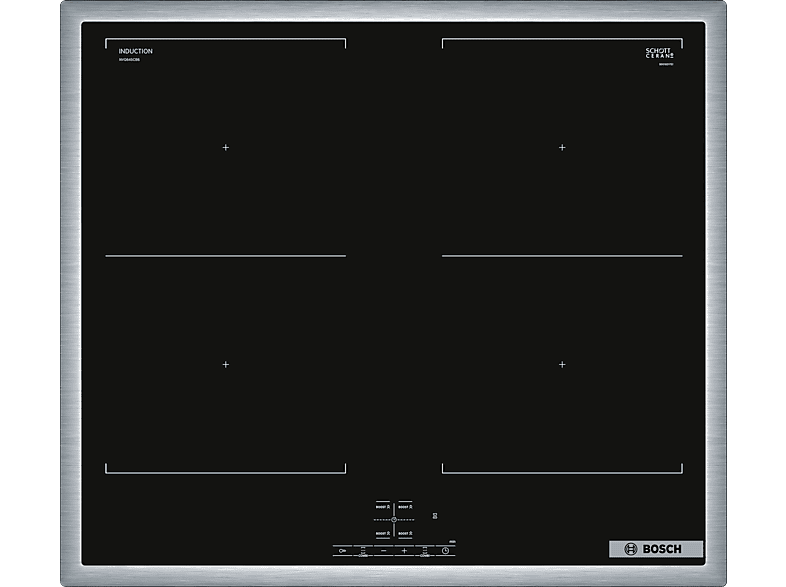Image resolution: width=786 pixels, height=587 pixels.
Task: Decrease power with the minus key
Action: tap(383, 551)
